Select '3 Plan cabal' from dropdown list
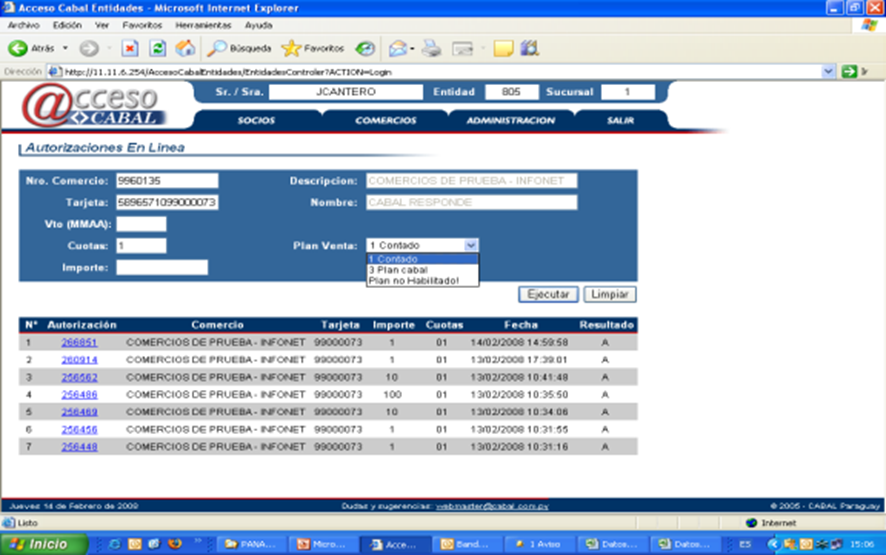The height and width of the screenshot is (555, 886). point(397,270)
